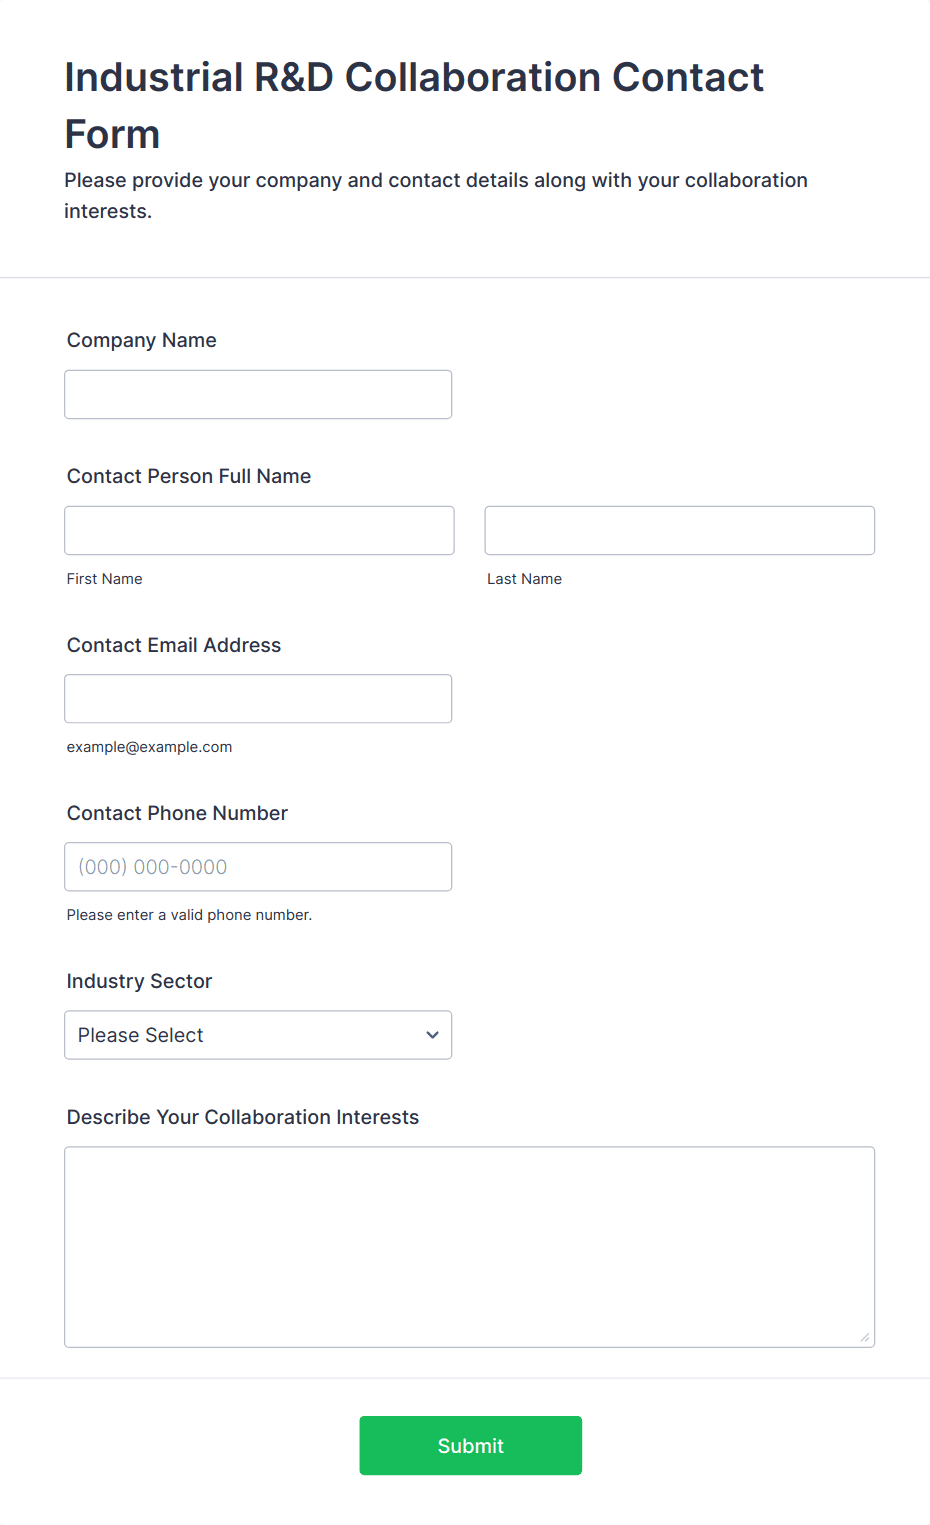This screenshot has width=930, height=1525.
Task: Click the Company Name input field
Action: point(258,395)
